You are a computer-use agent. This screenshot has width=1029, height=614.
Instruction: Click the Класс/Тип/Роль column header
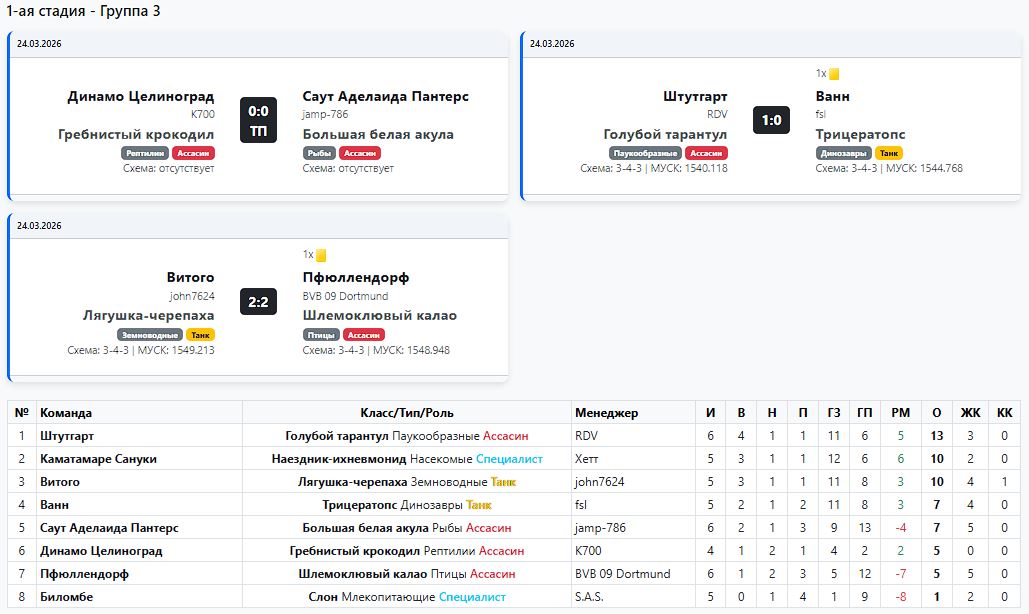click(x=406, y=413)
